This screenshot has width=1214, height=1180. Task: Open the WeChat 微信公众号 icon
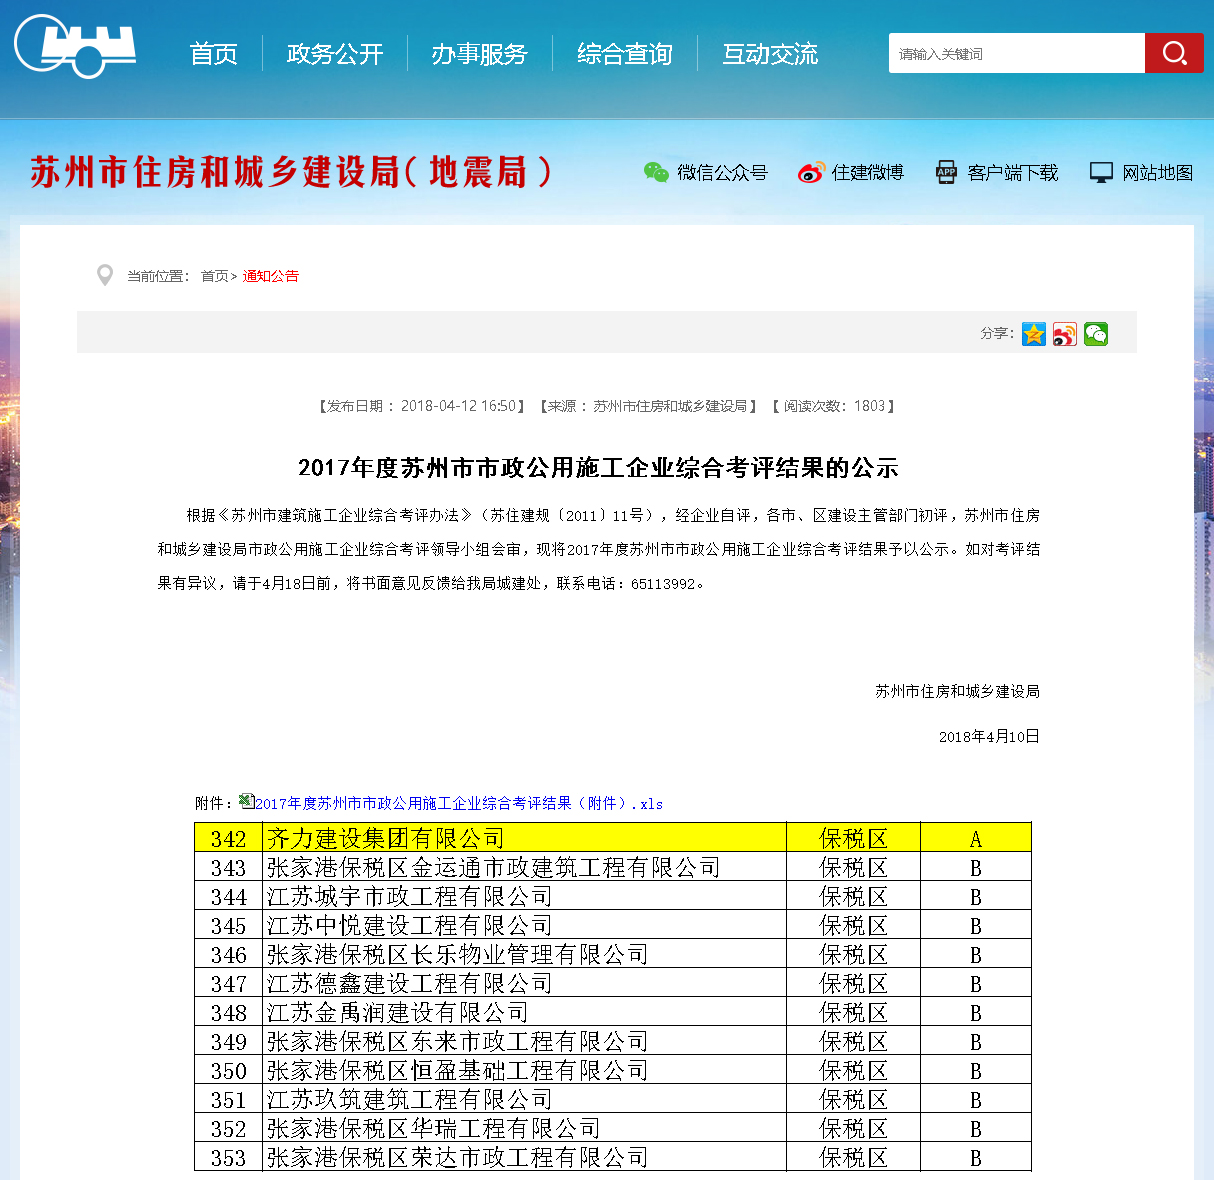tap(656, 173)
